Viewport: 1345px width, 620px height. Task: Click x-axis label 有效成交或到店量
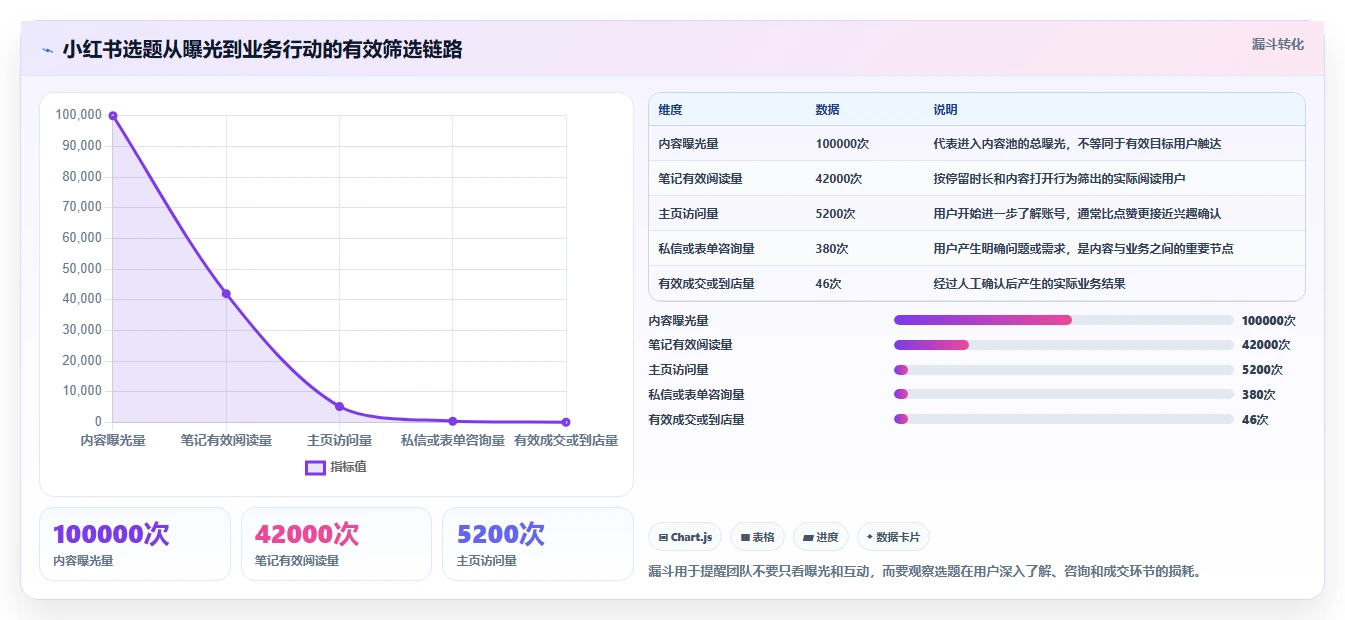tap(566, 441)
